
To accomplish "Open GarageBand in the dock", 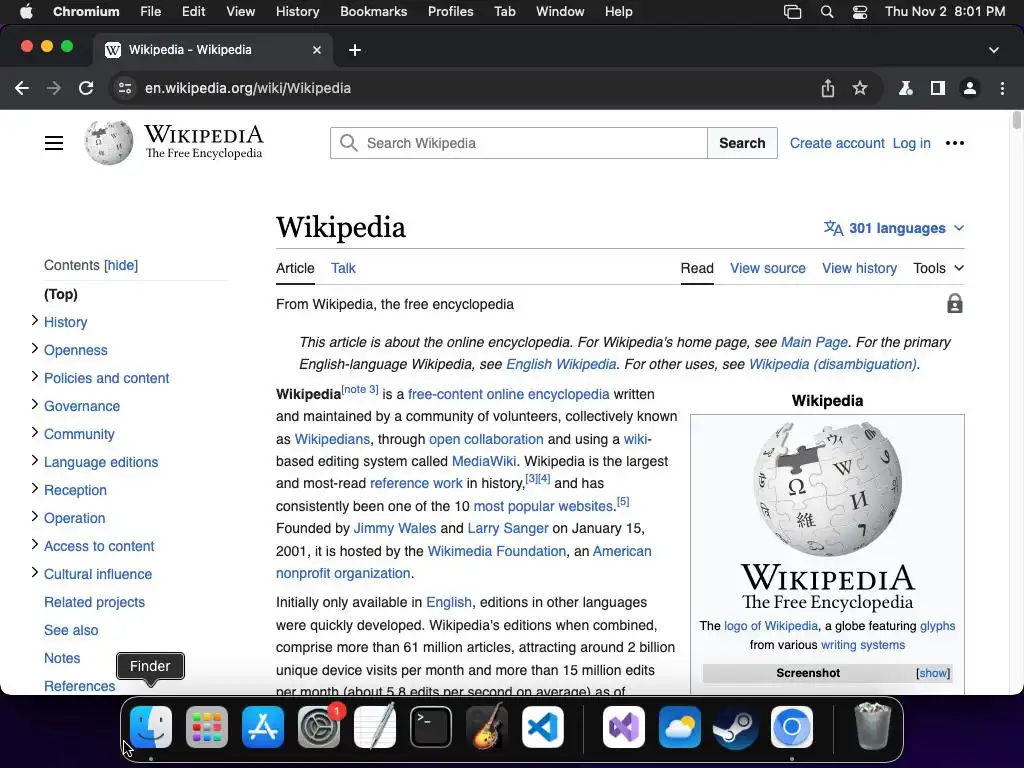I will click(487, 727).
